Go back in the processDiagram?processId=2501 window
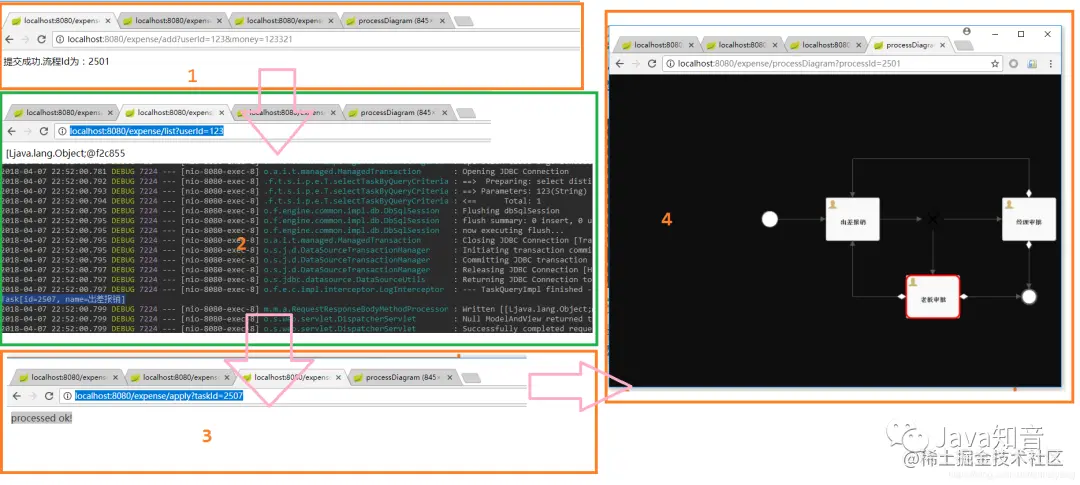The image size is (1080, 485). pos(620,63)
